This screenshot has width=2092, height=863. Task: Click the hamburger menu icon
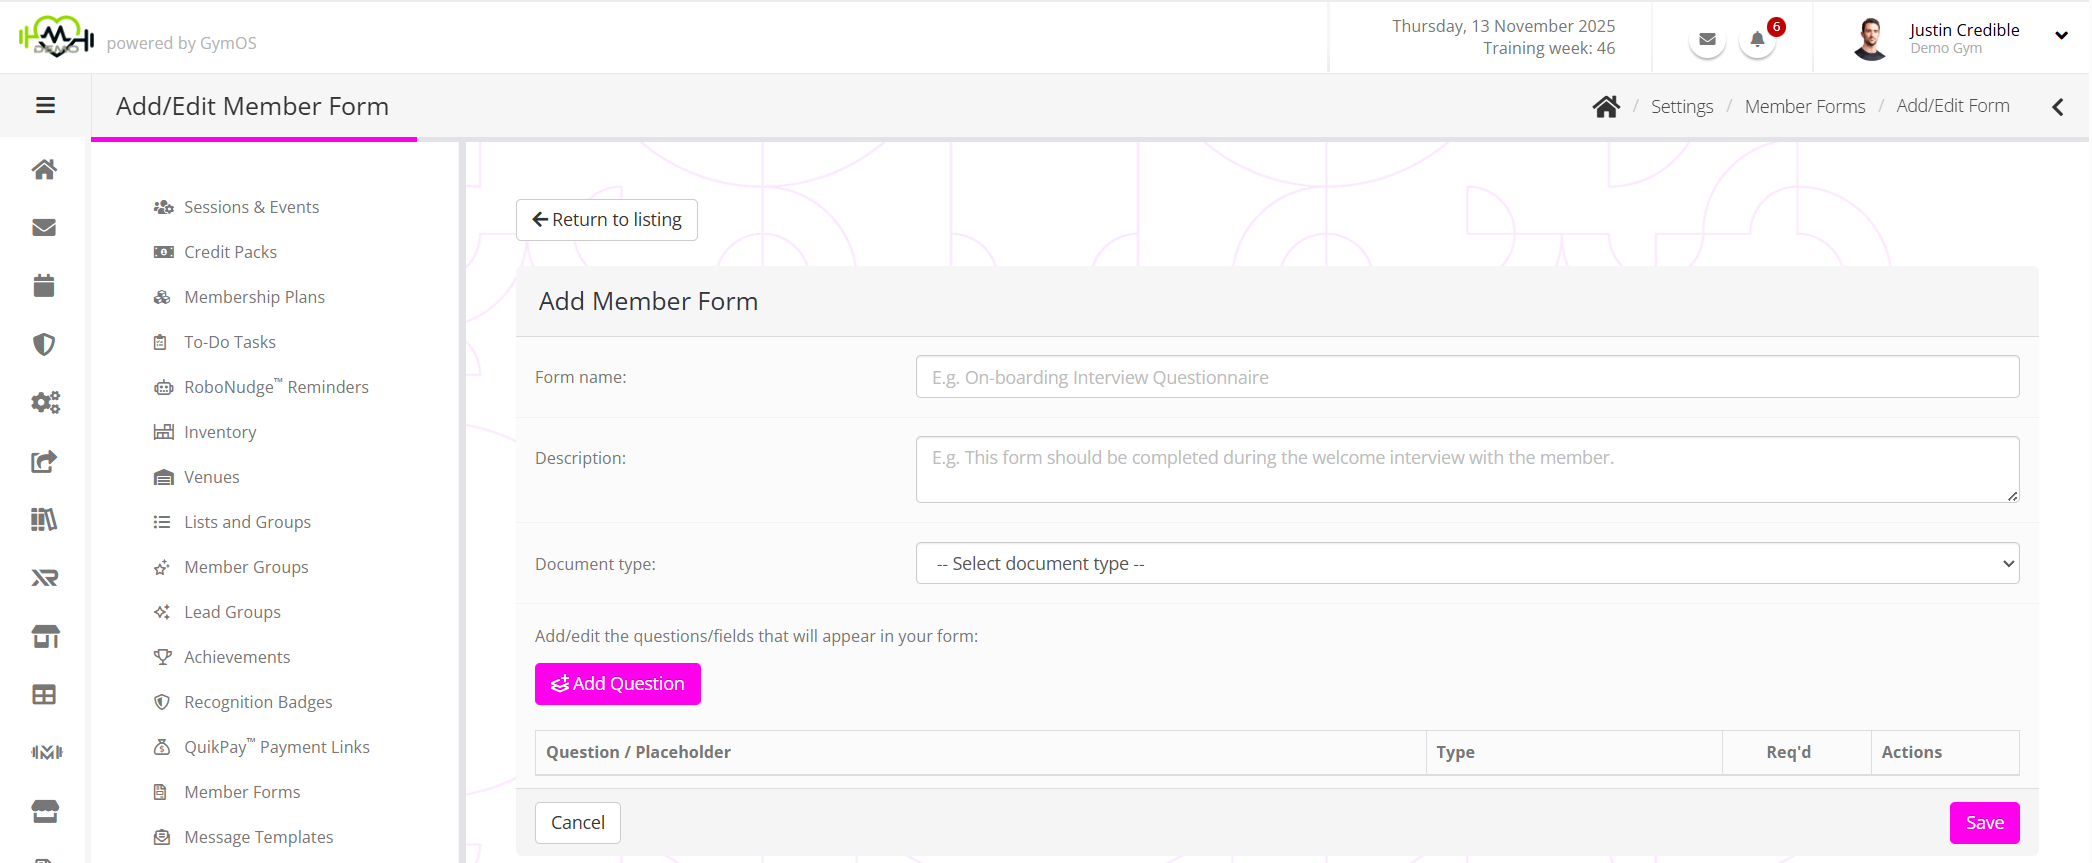[45, 106]
